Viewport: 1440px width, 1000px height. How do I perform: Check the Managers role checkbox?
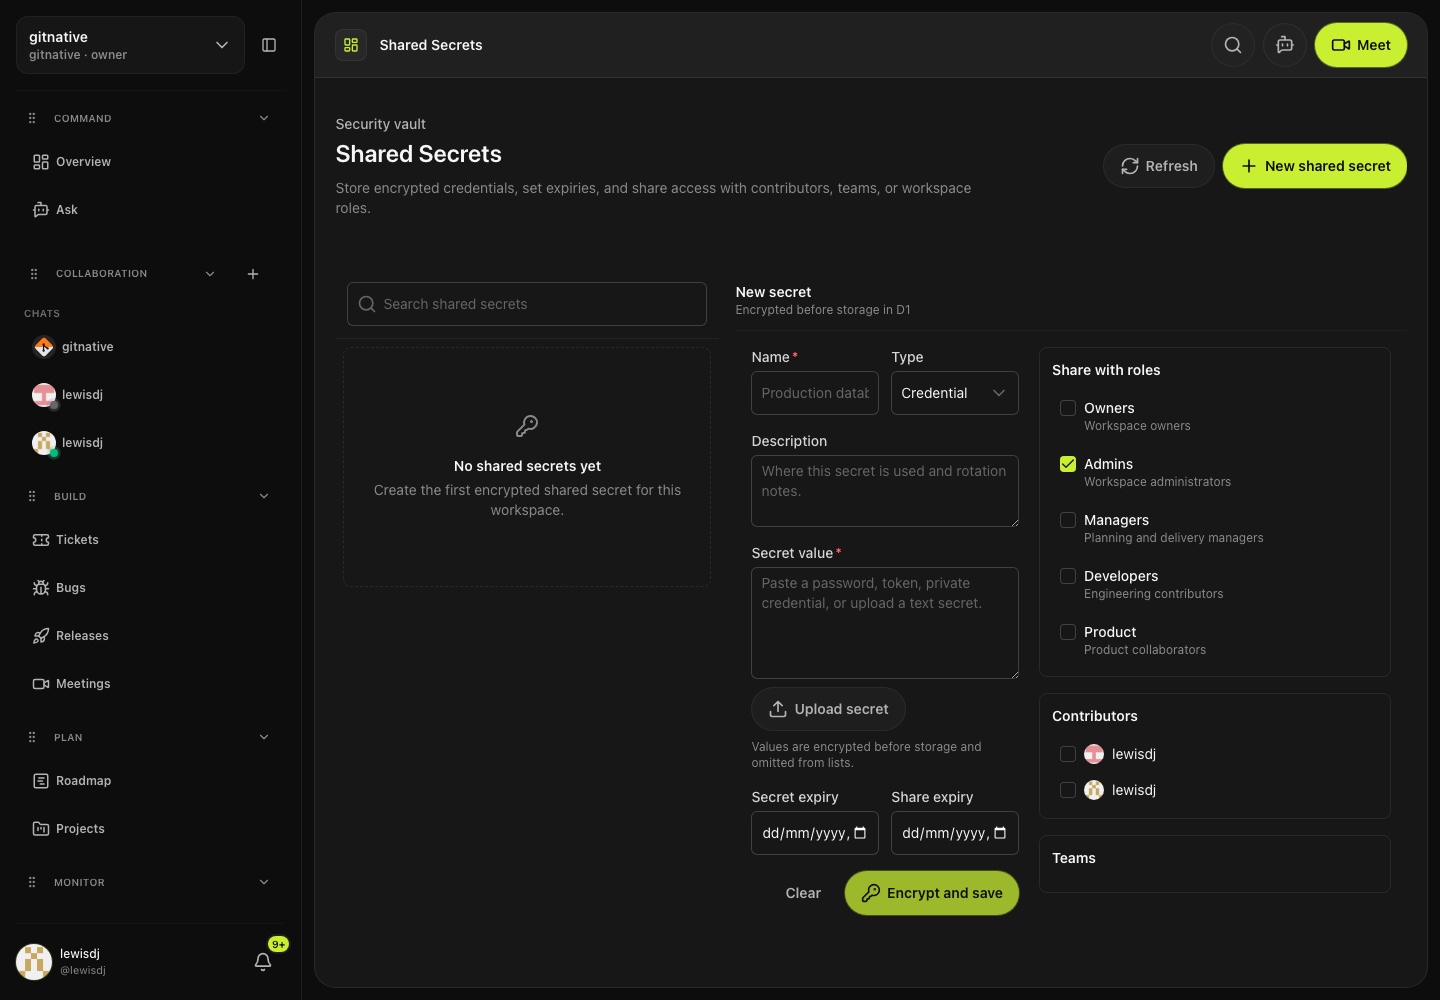pyautogui.click(x=1068, y=520)
